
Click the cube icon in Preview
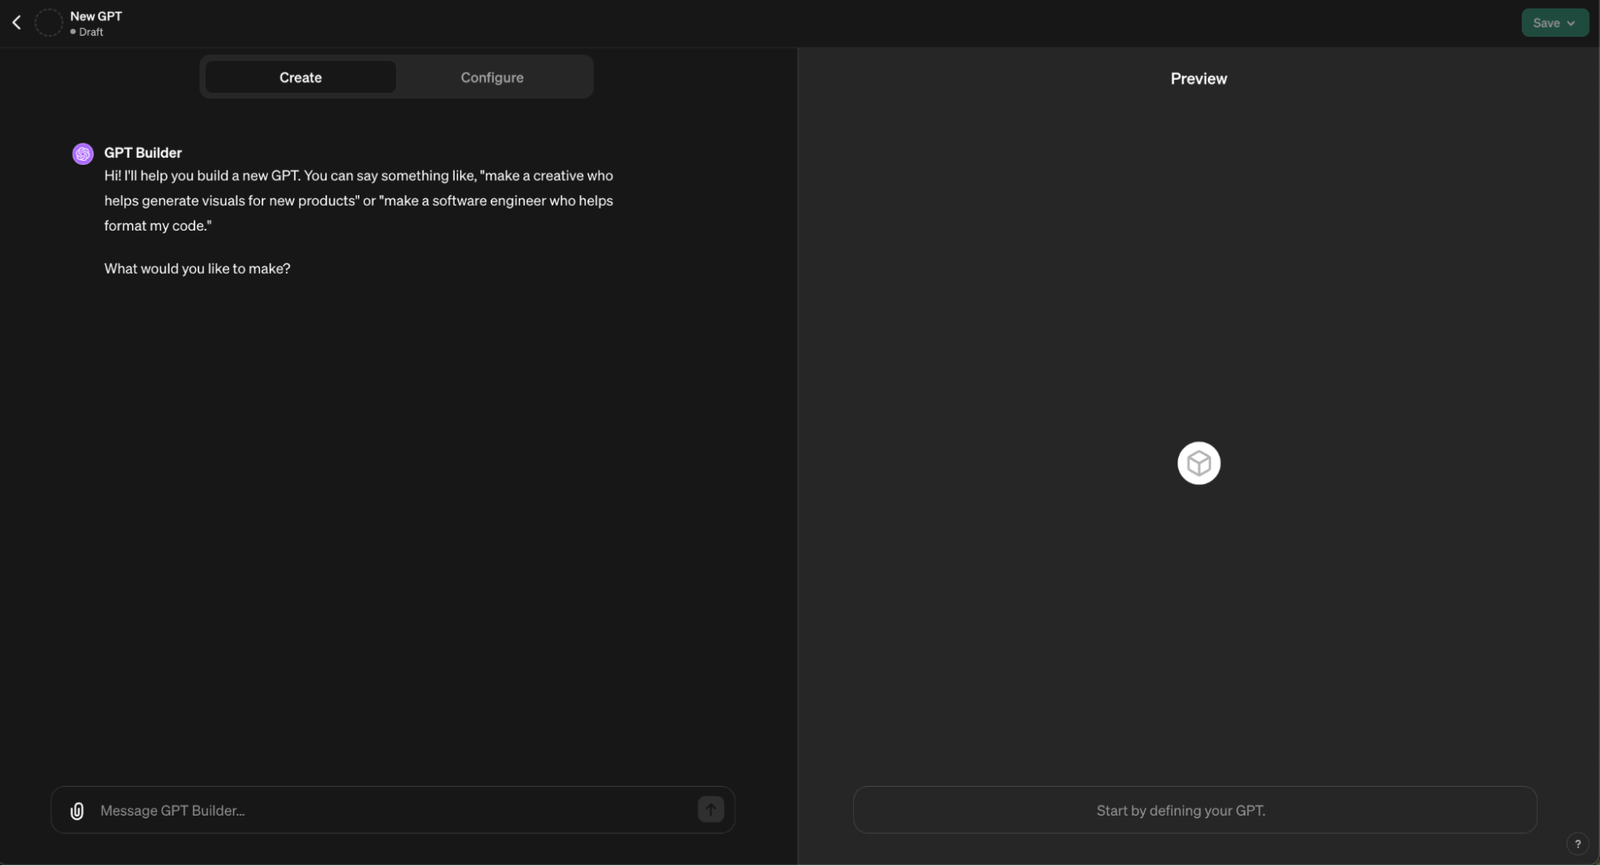coord(1199,463)
